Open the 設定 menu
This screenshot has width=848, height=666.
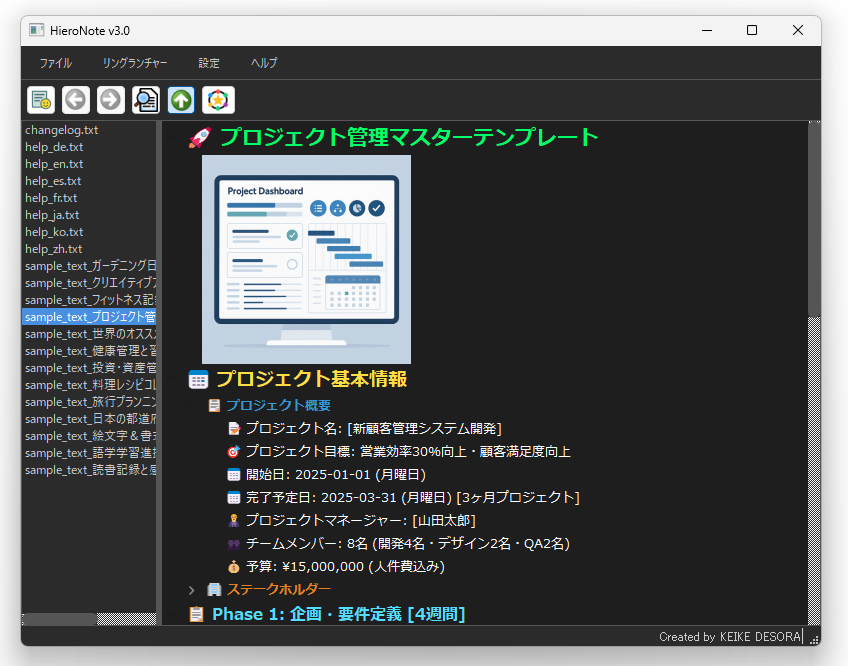(209, 63)
